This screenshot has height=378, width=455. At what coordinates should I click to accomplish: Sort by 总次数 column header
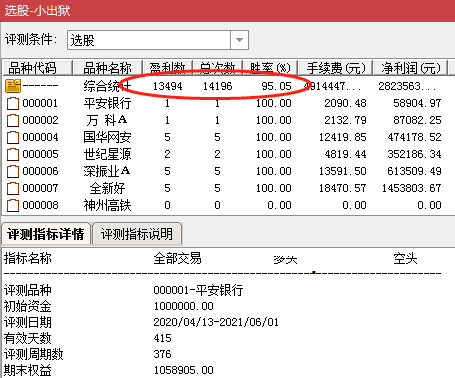pyautogui.click(x=218, y=68)
